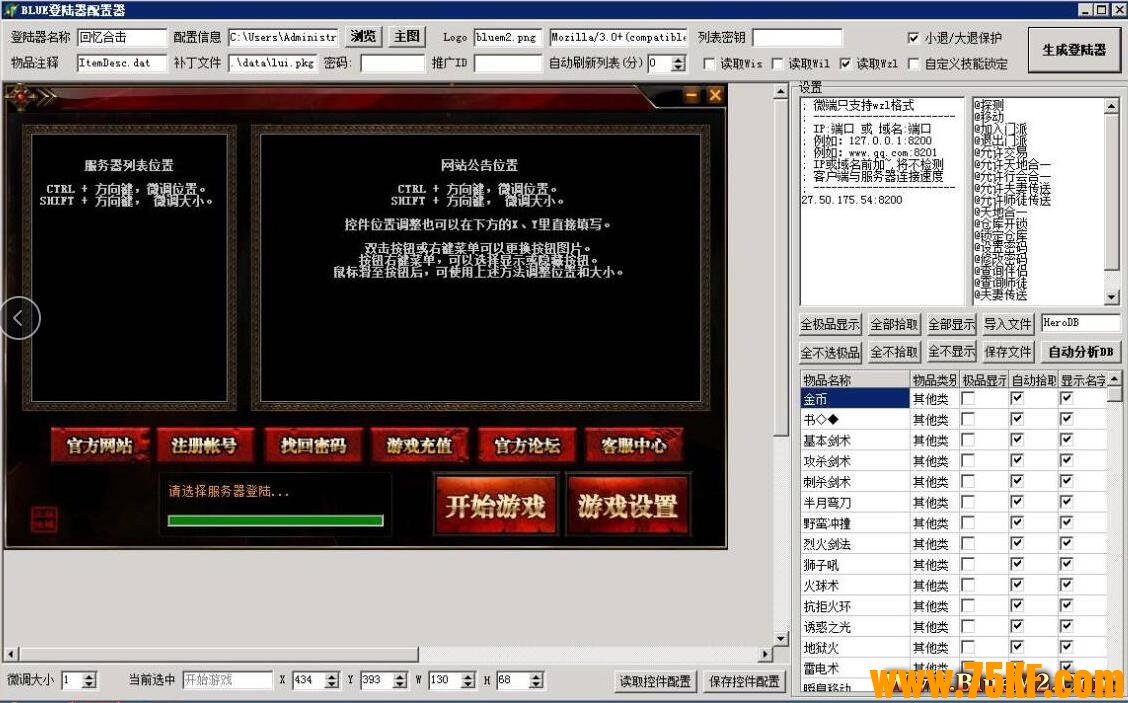Toggle the 小退/大退保护 checkbox

point(913,38)
